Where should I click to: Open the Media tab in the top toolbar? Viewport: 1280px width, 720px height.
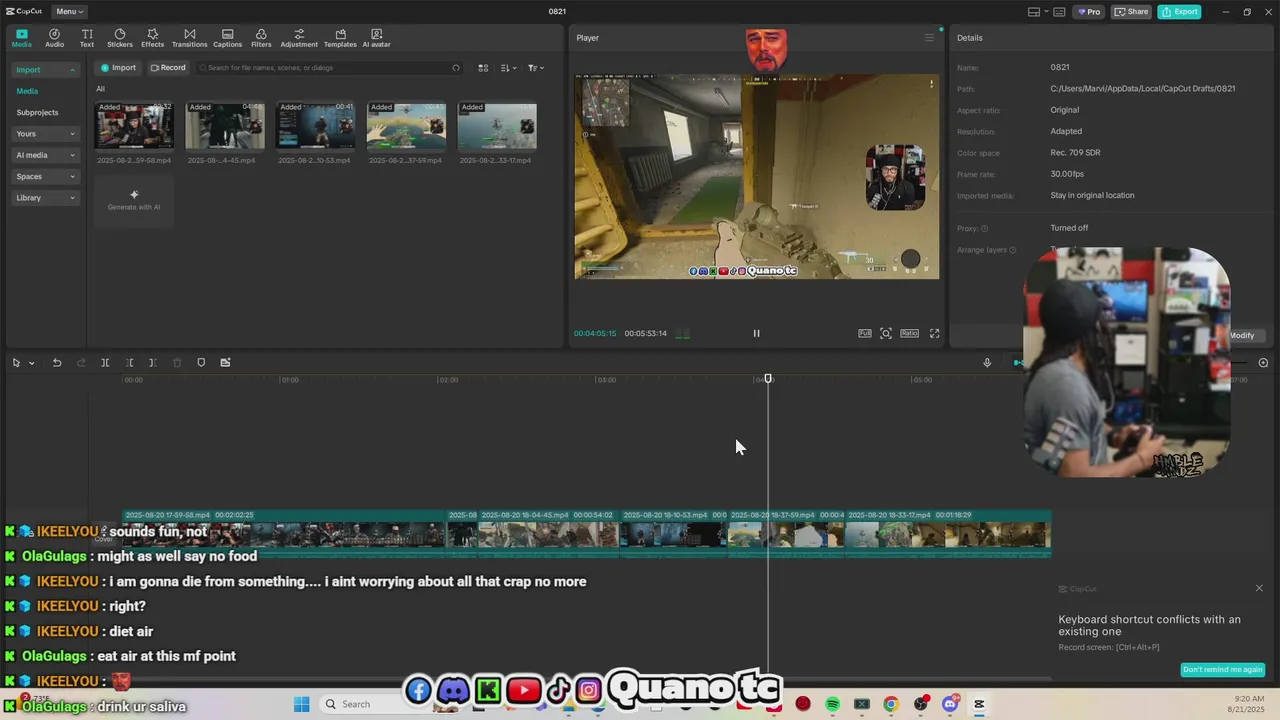pos(21,38)
